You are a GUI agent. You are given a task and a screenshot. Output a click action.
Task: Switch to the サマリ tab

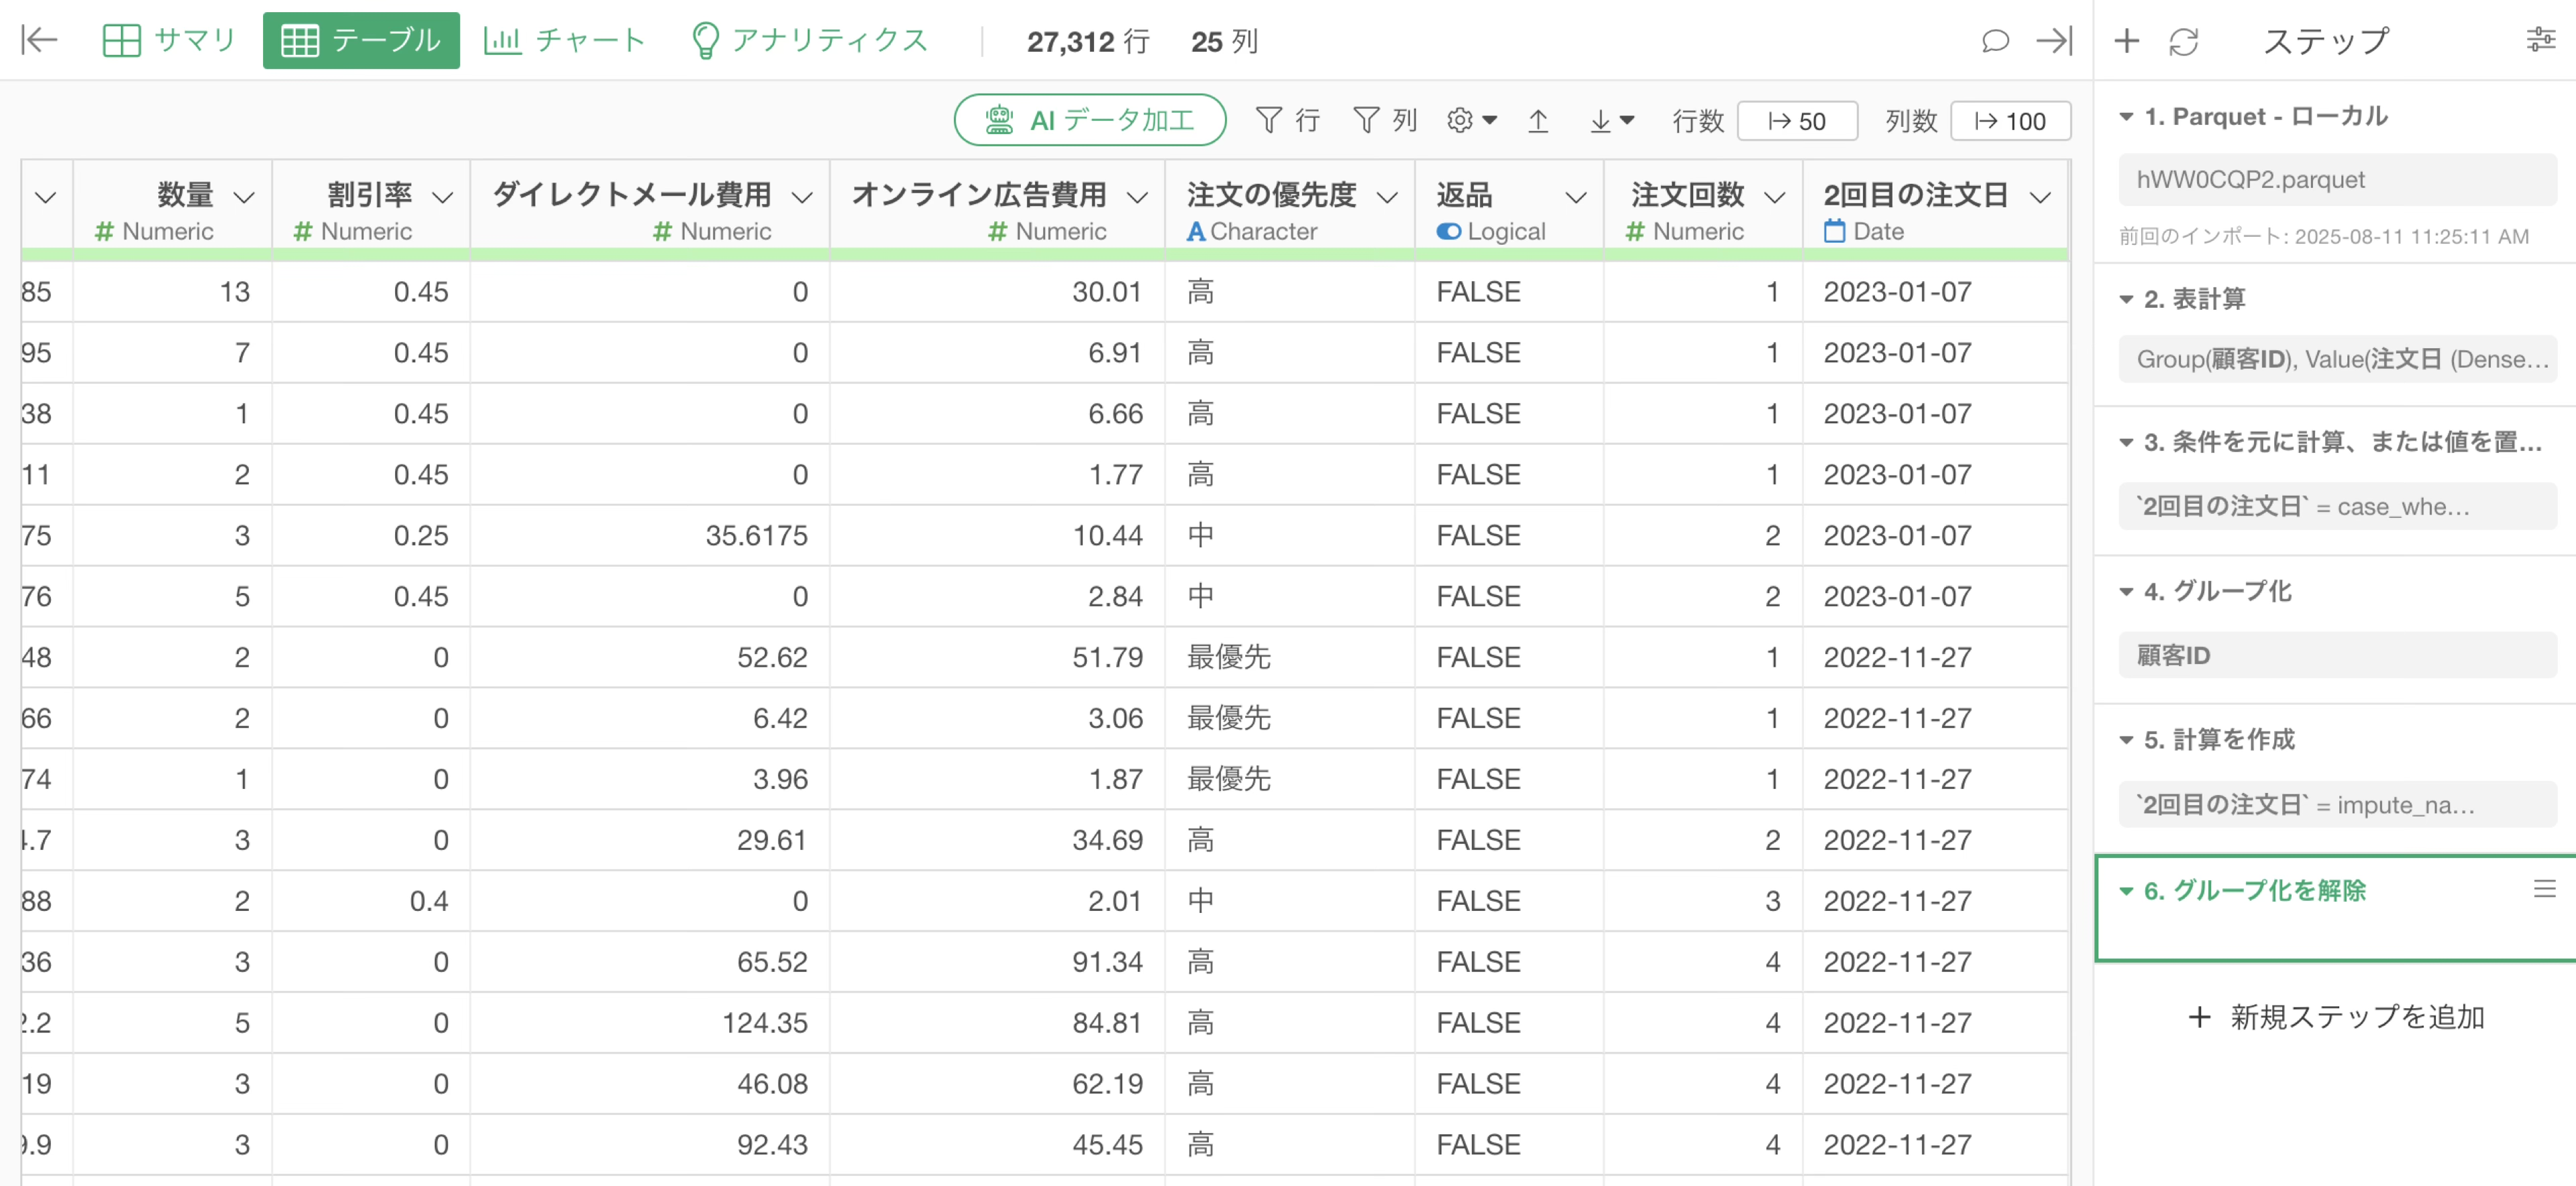point(169,40)
